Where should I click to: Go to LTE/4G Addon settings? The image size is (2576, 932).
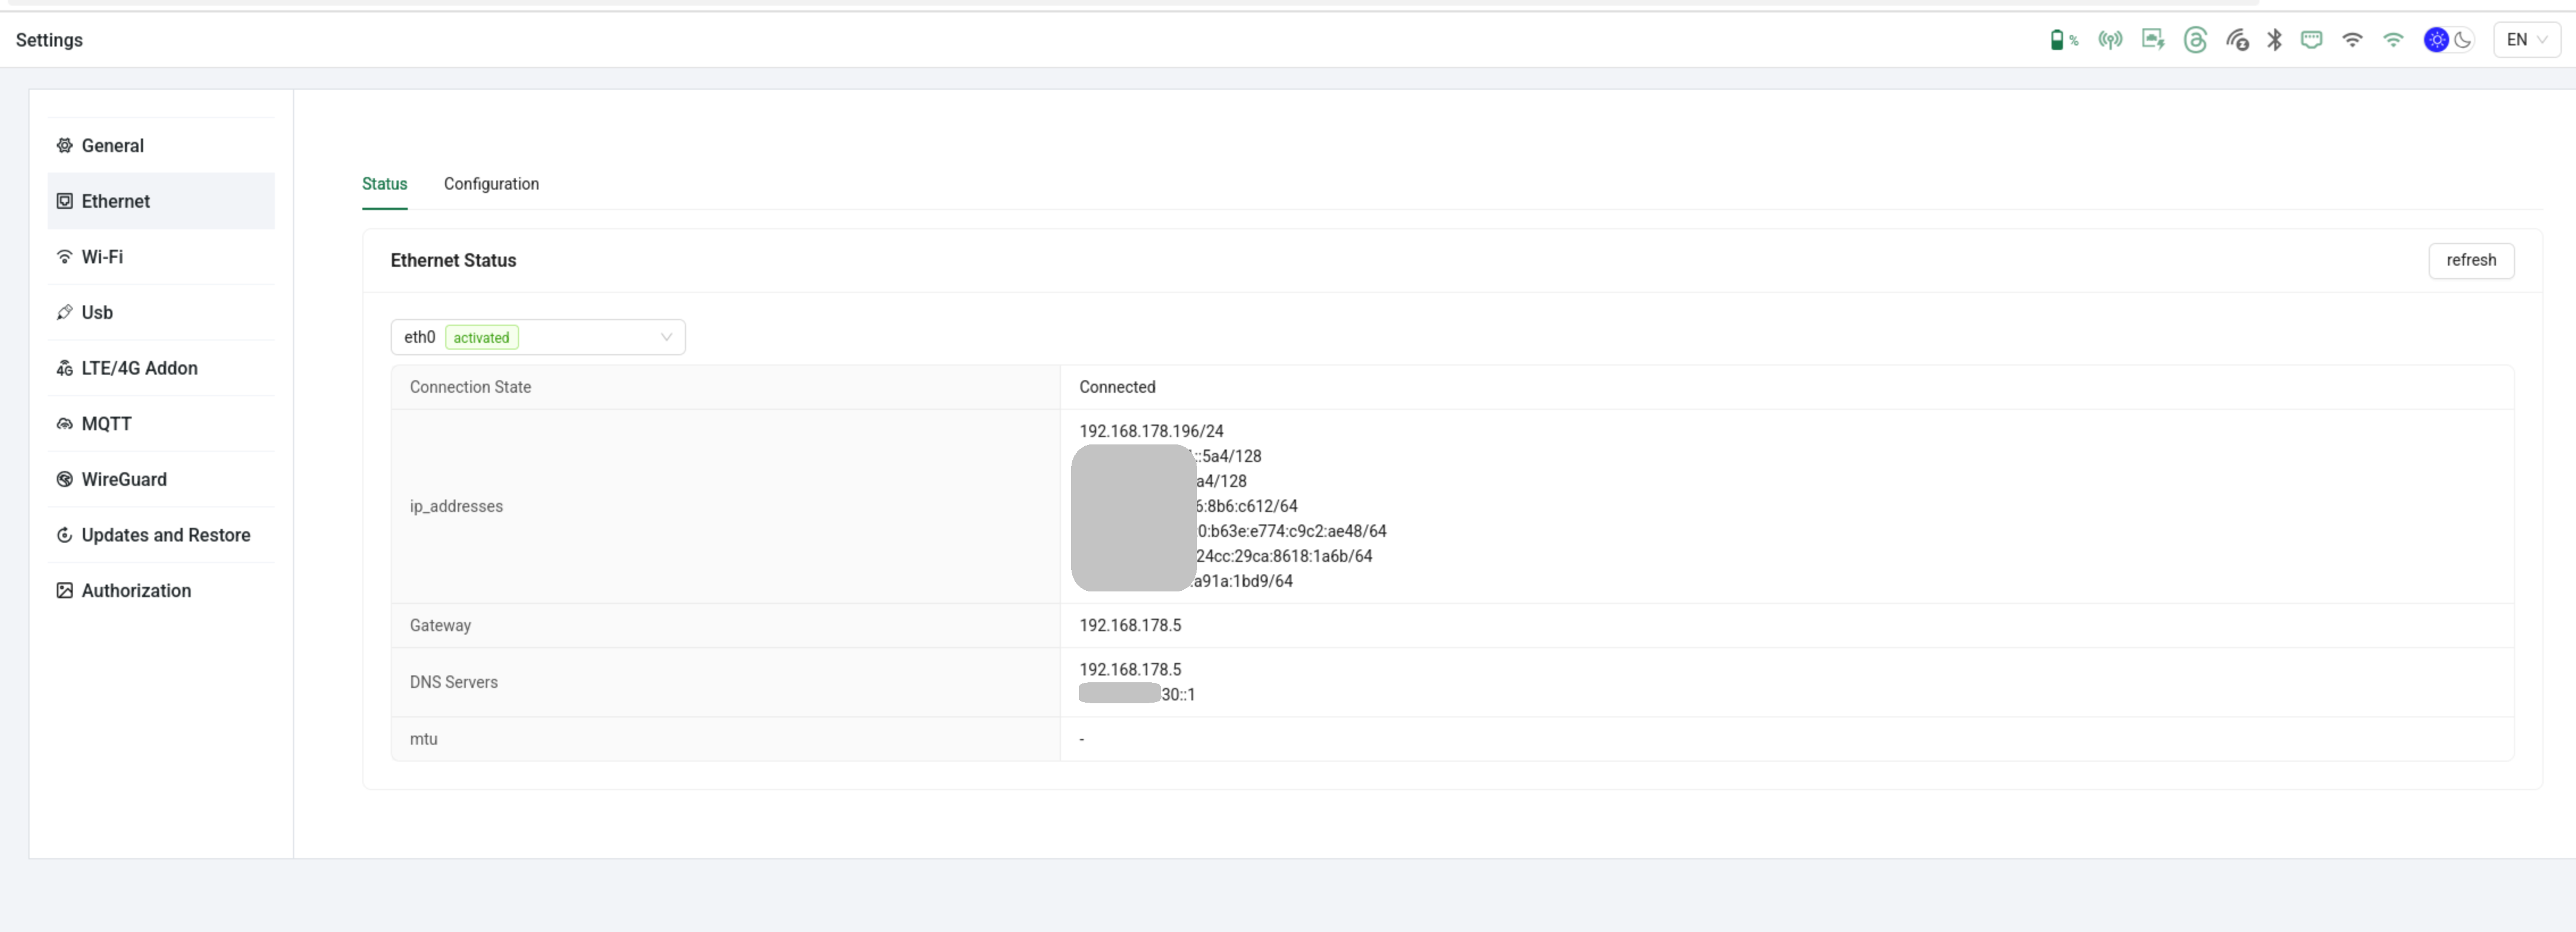[x=139, y=368]
